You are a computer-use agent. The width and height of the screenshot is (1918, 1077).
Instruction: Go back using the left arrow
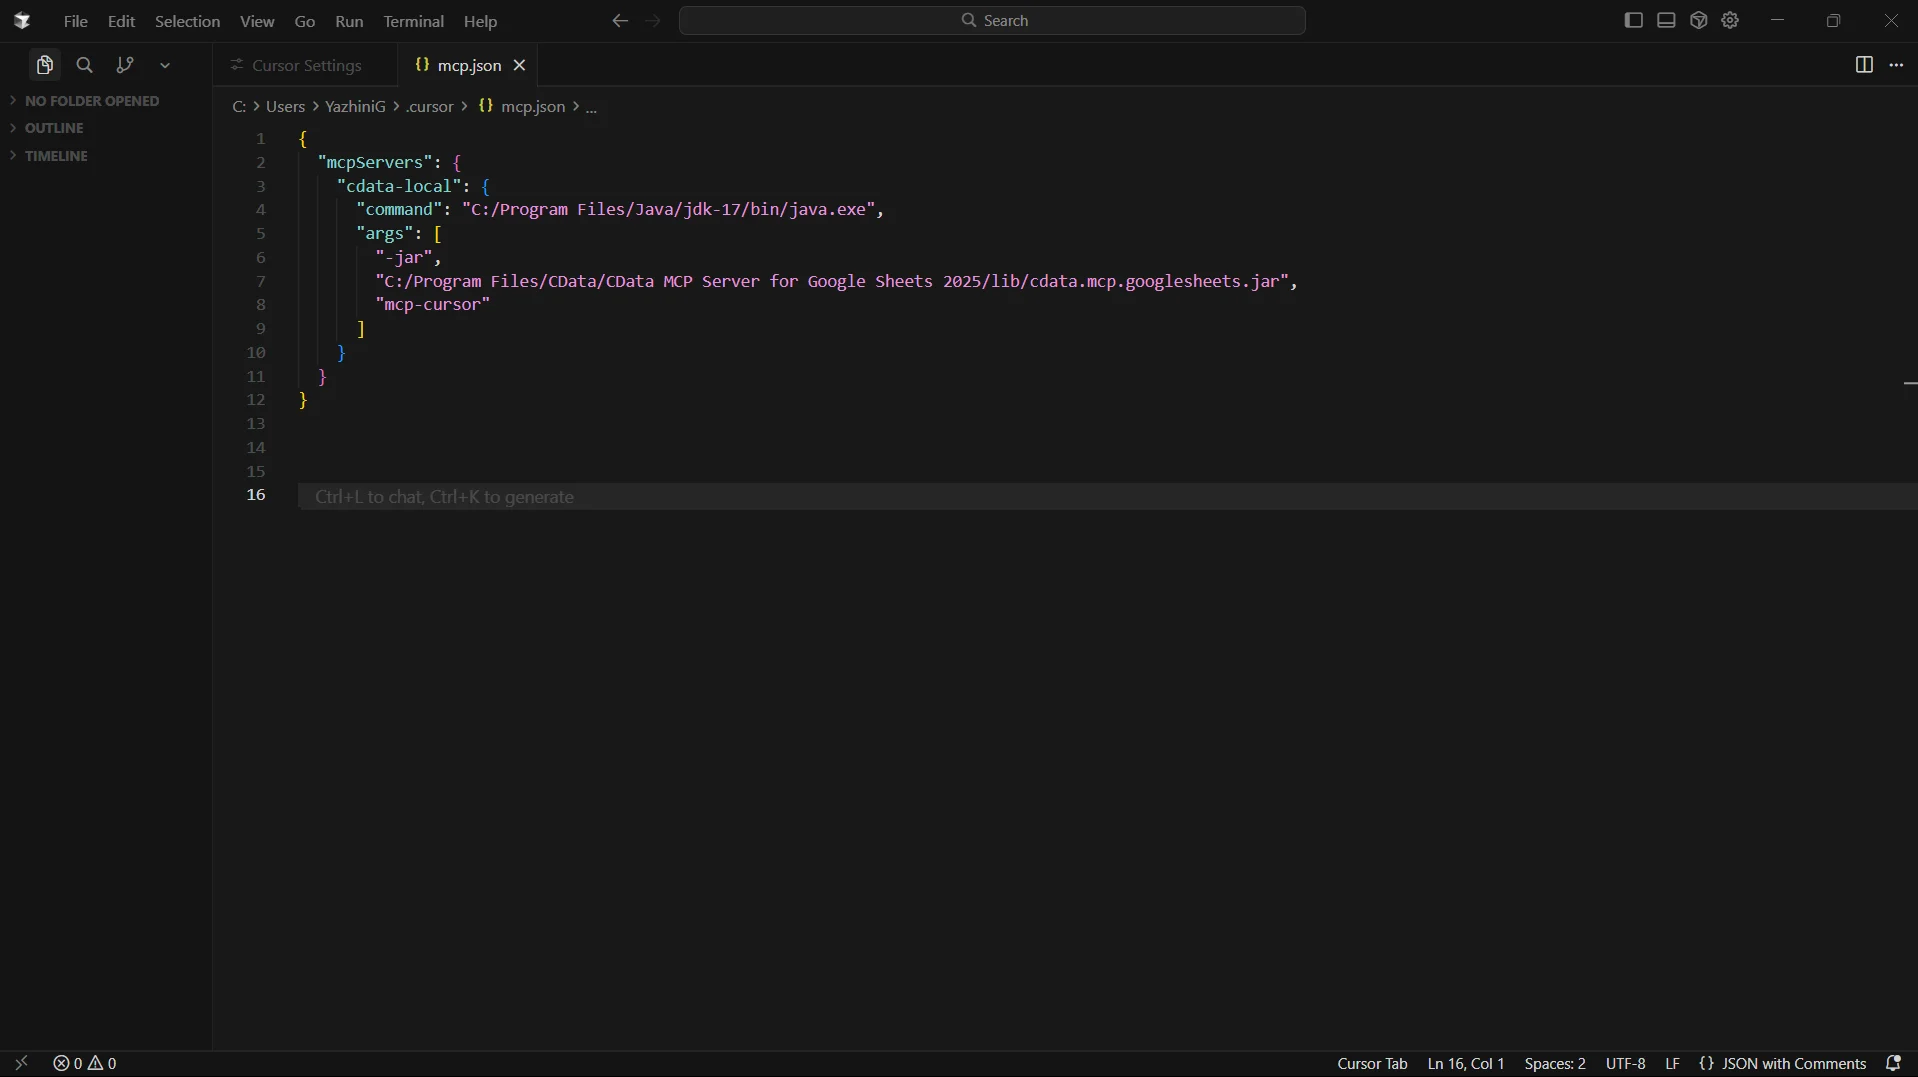click(x=620, y=21)
